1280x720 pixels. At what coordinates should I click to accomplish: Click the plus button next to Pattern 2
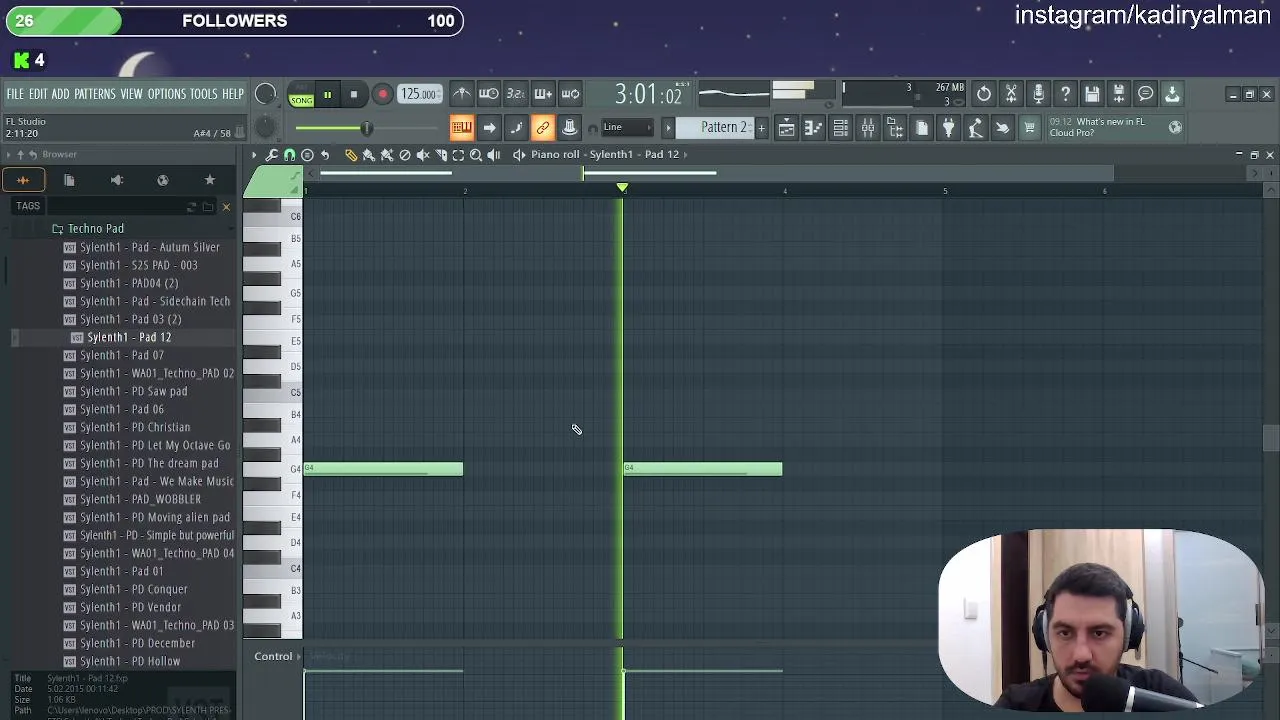coord(761,127)
